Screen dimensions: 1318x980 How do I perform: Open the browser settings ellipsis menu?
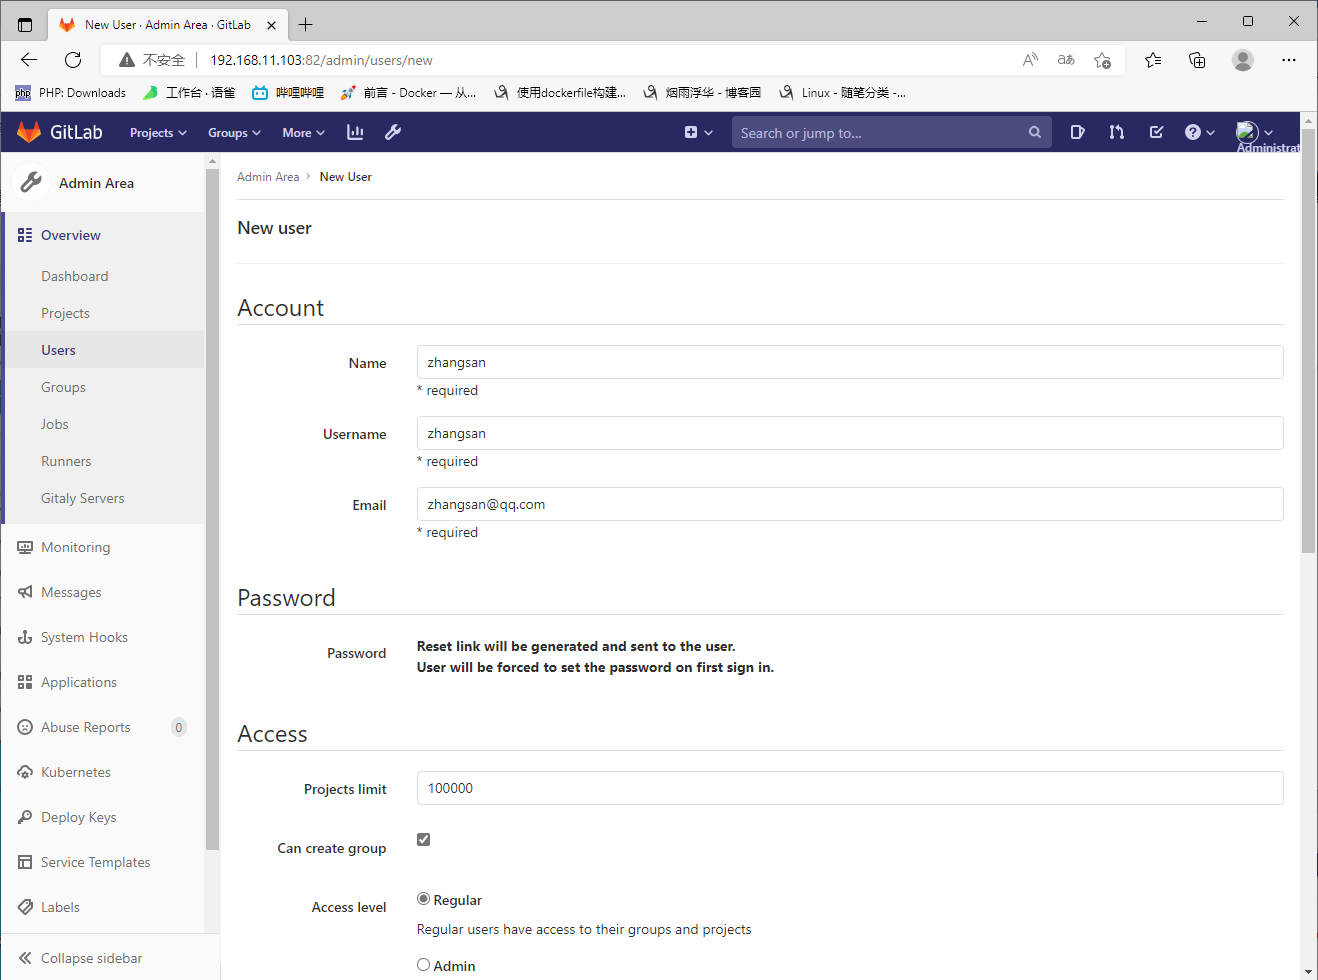(x=1289, y=60)
